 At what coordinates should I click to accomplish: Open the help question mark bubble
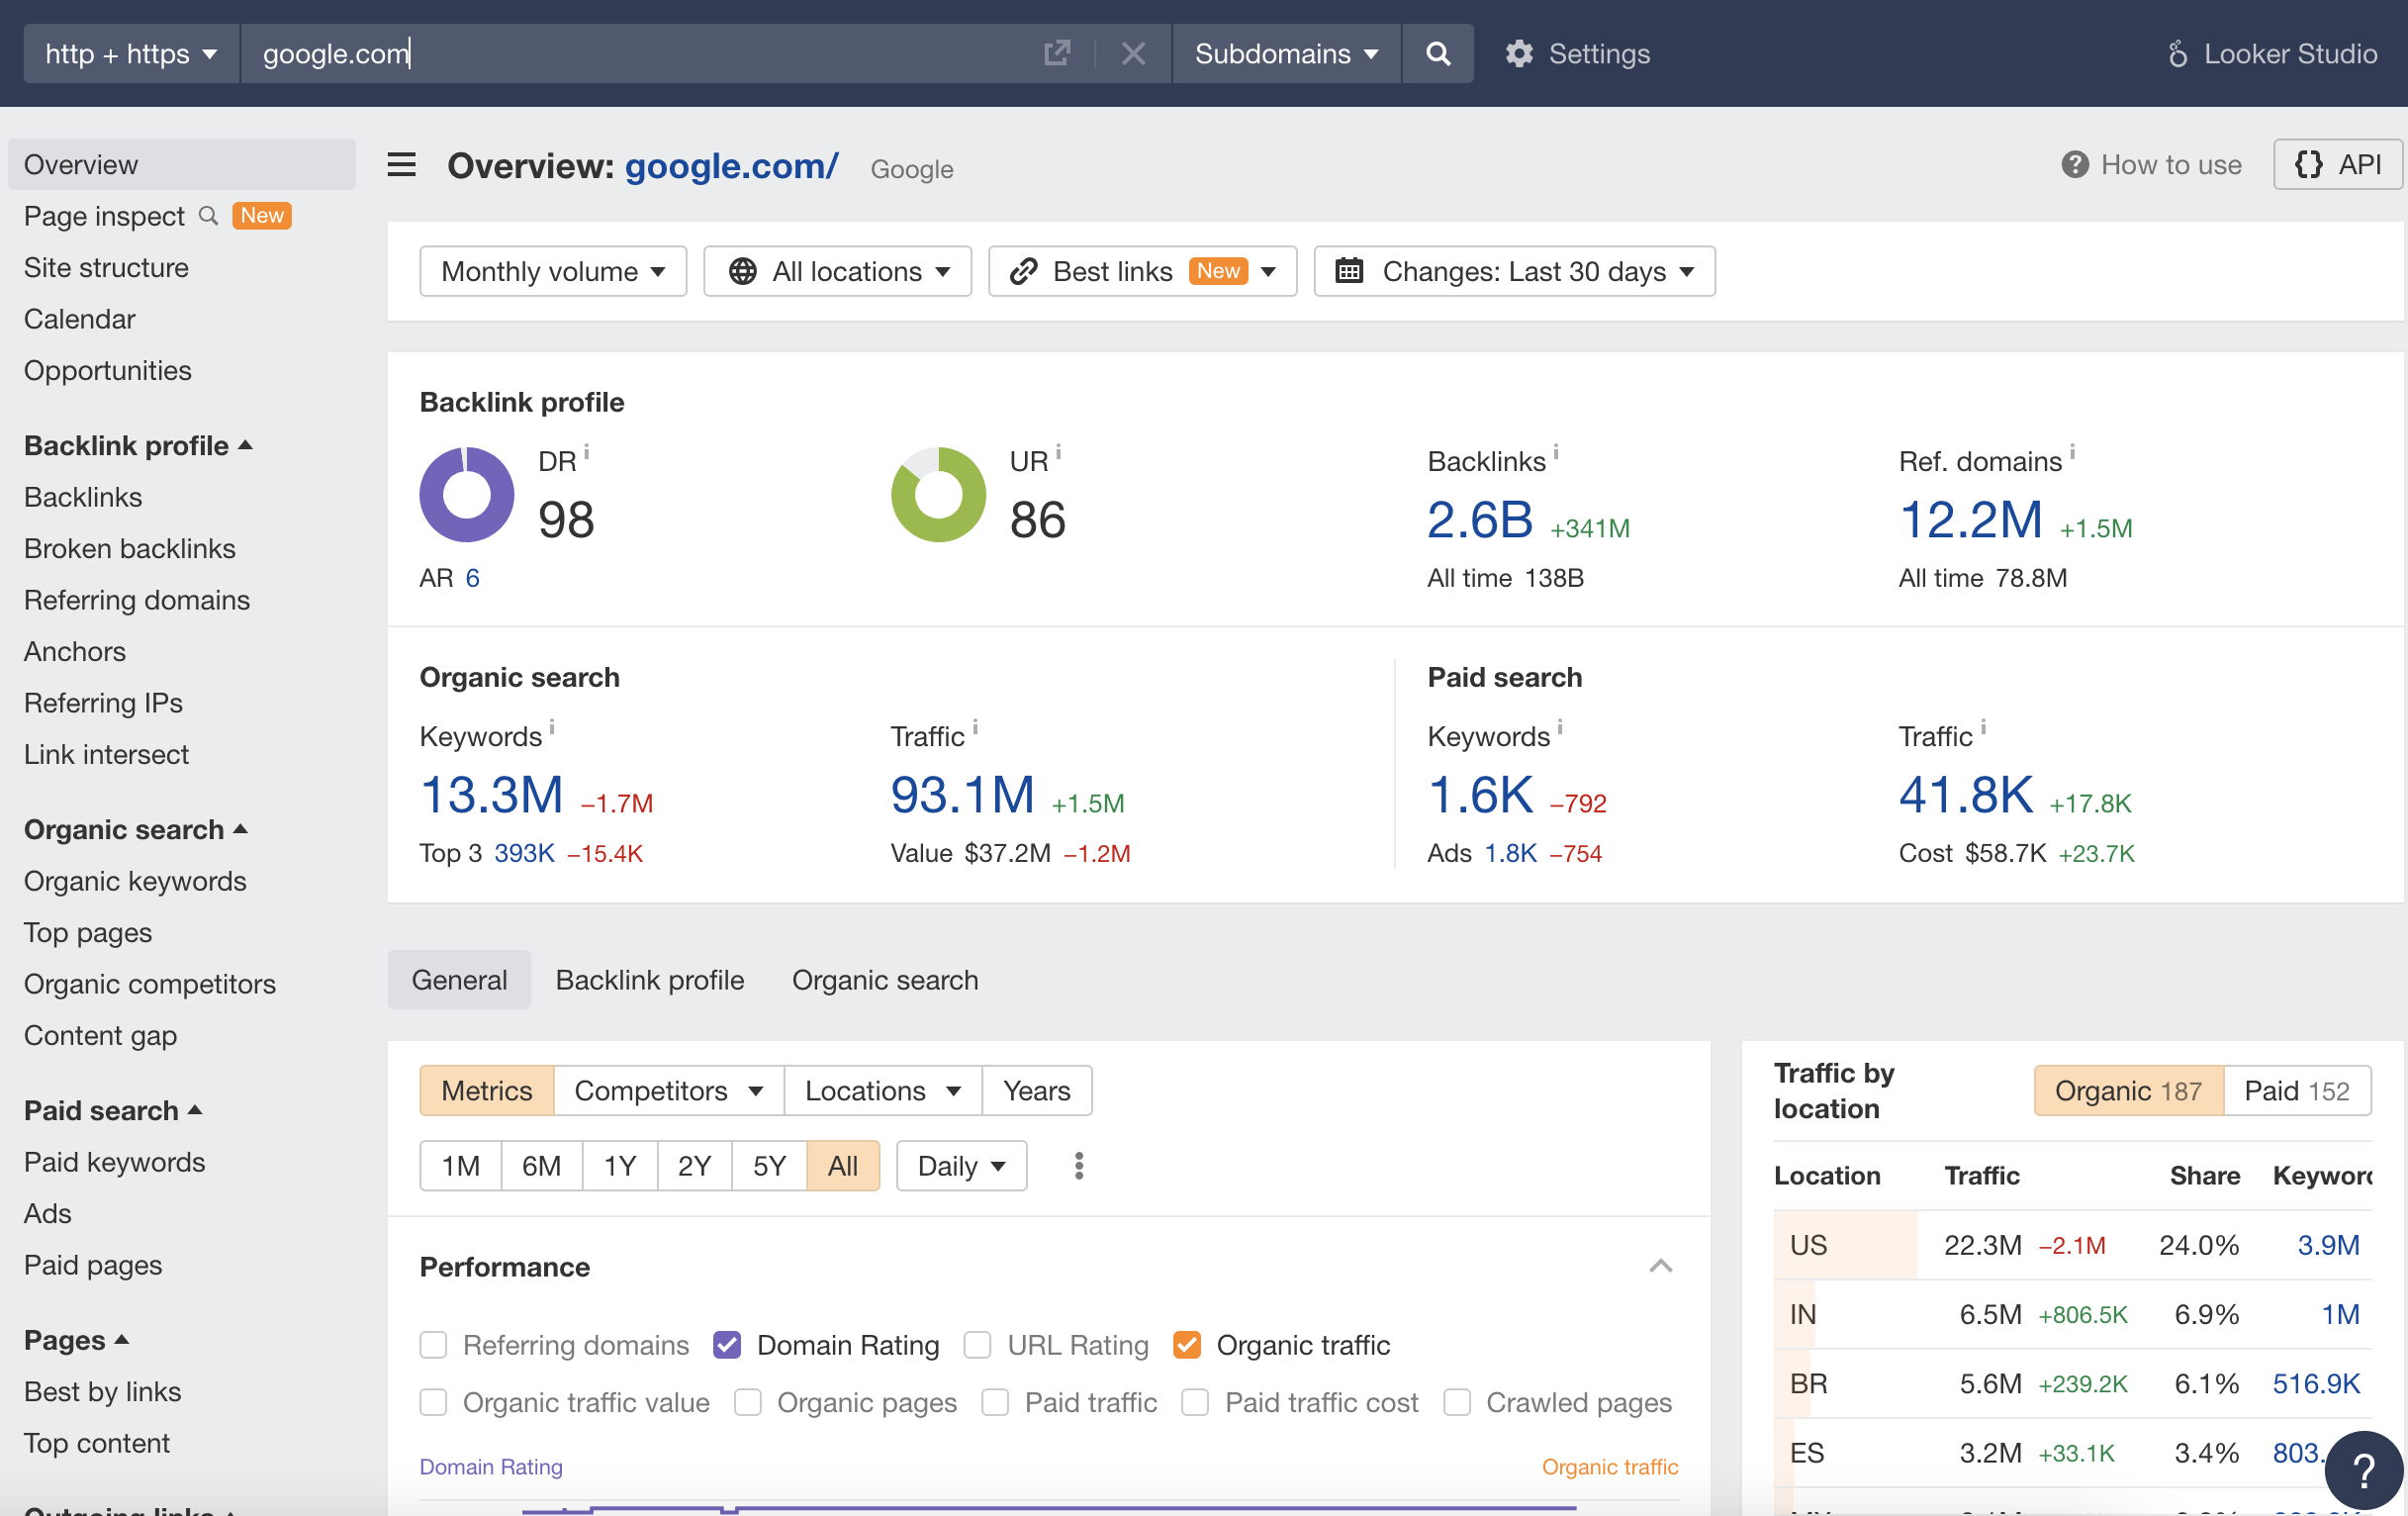click(x=2364, y=1470)
